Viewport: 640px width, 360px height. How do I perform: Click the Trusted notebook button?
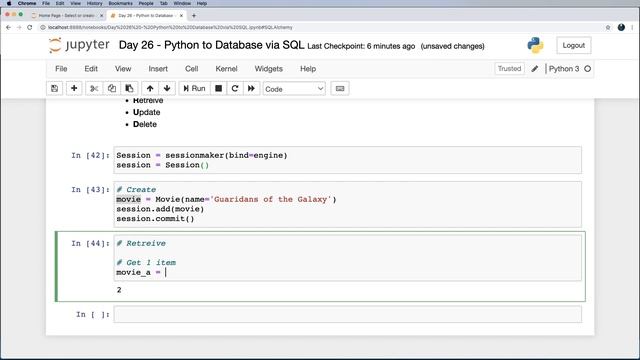509,69
